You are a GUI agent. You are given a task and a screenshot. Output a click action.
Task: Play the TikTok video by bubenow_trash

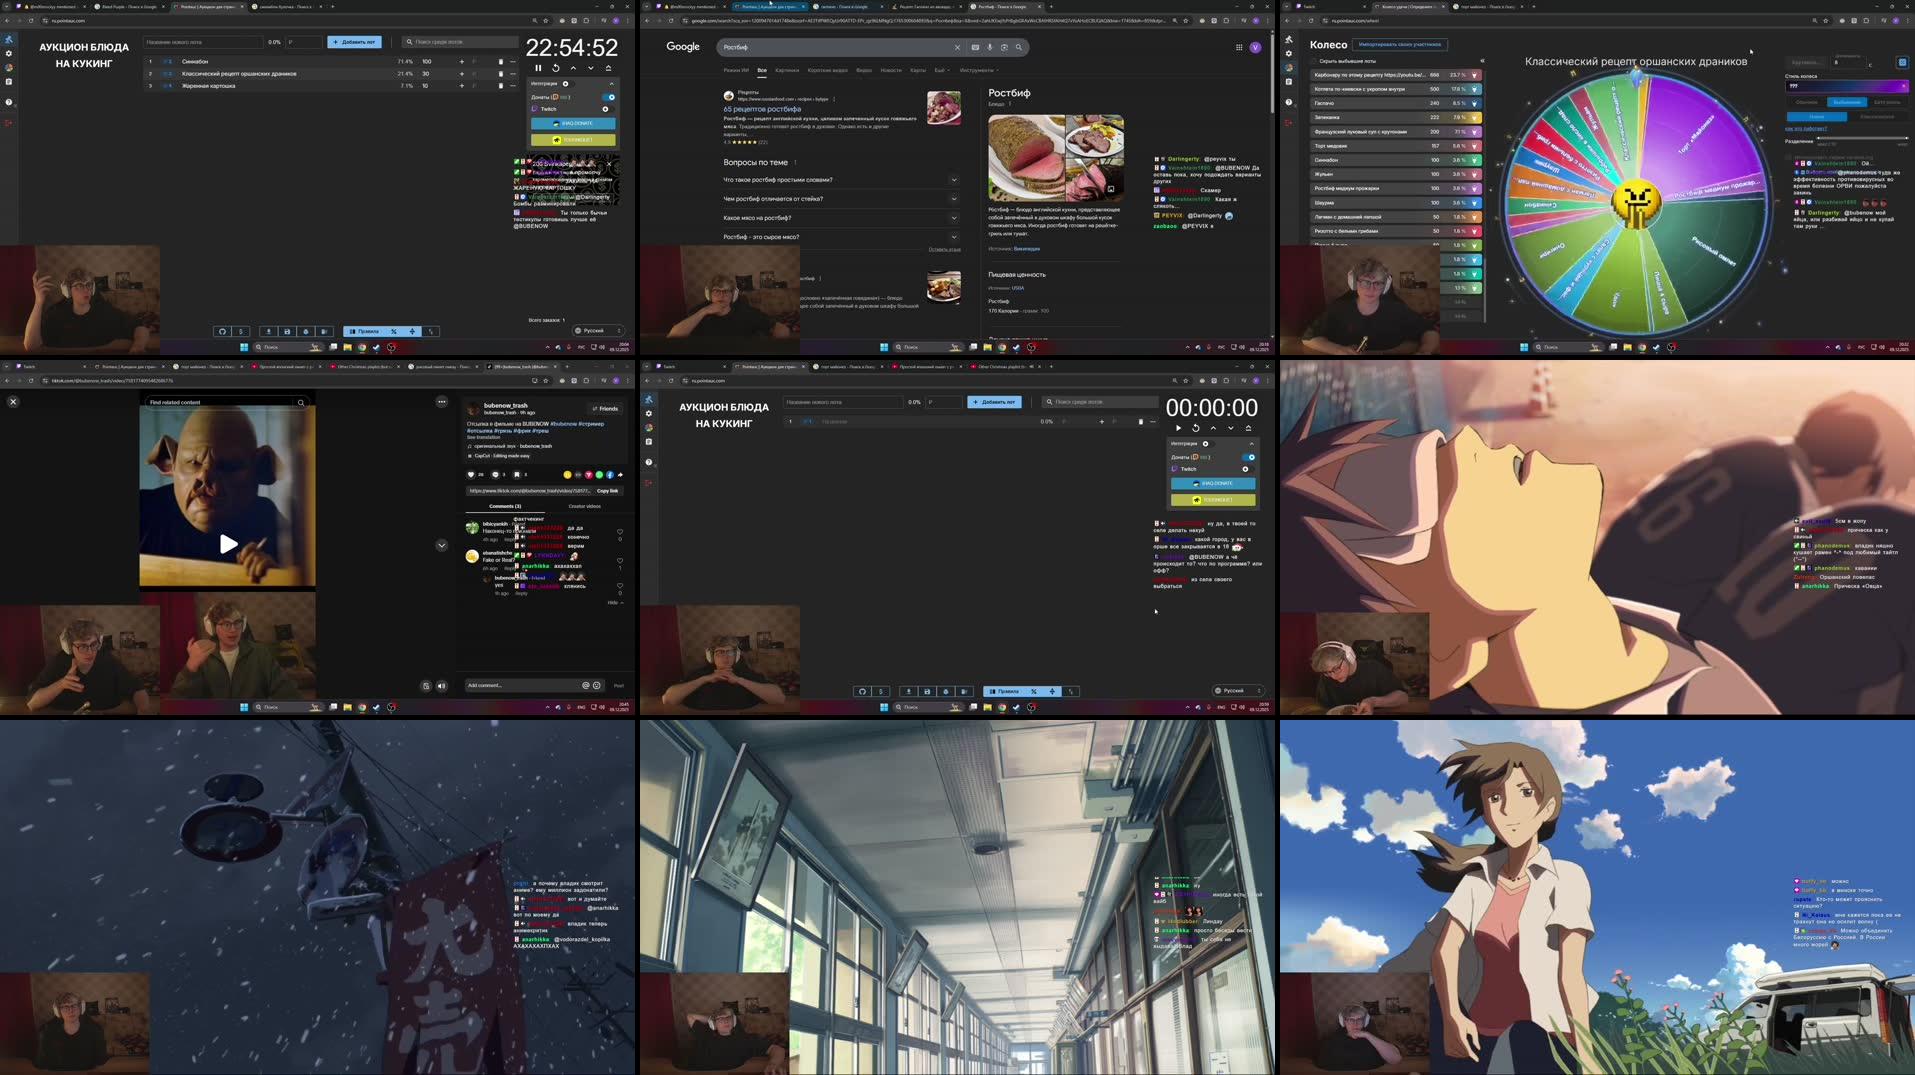[228, 545]
